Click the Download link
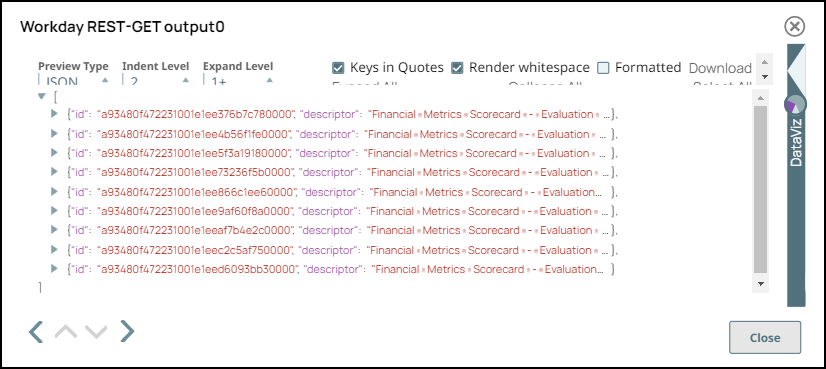The height and width of the screenshot is (369, 826). point(720,68)
